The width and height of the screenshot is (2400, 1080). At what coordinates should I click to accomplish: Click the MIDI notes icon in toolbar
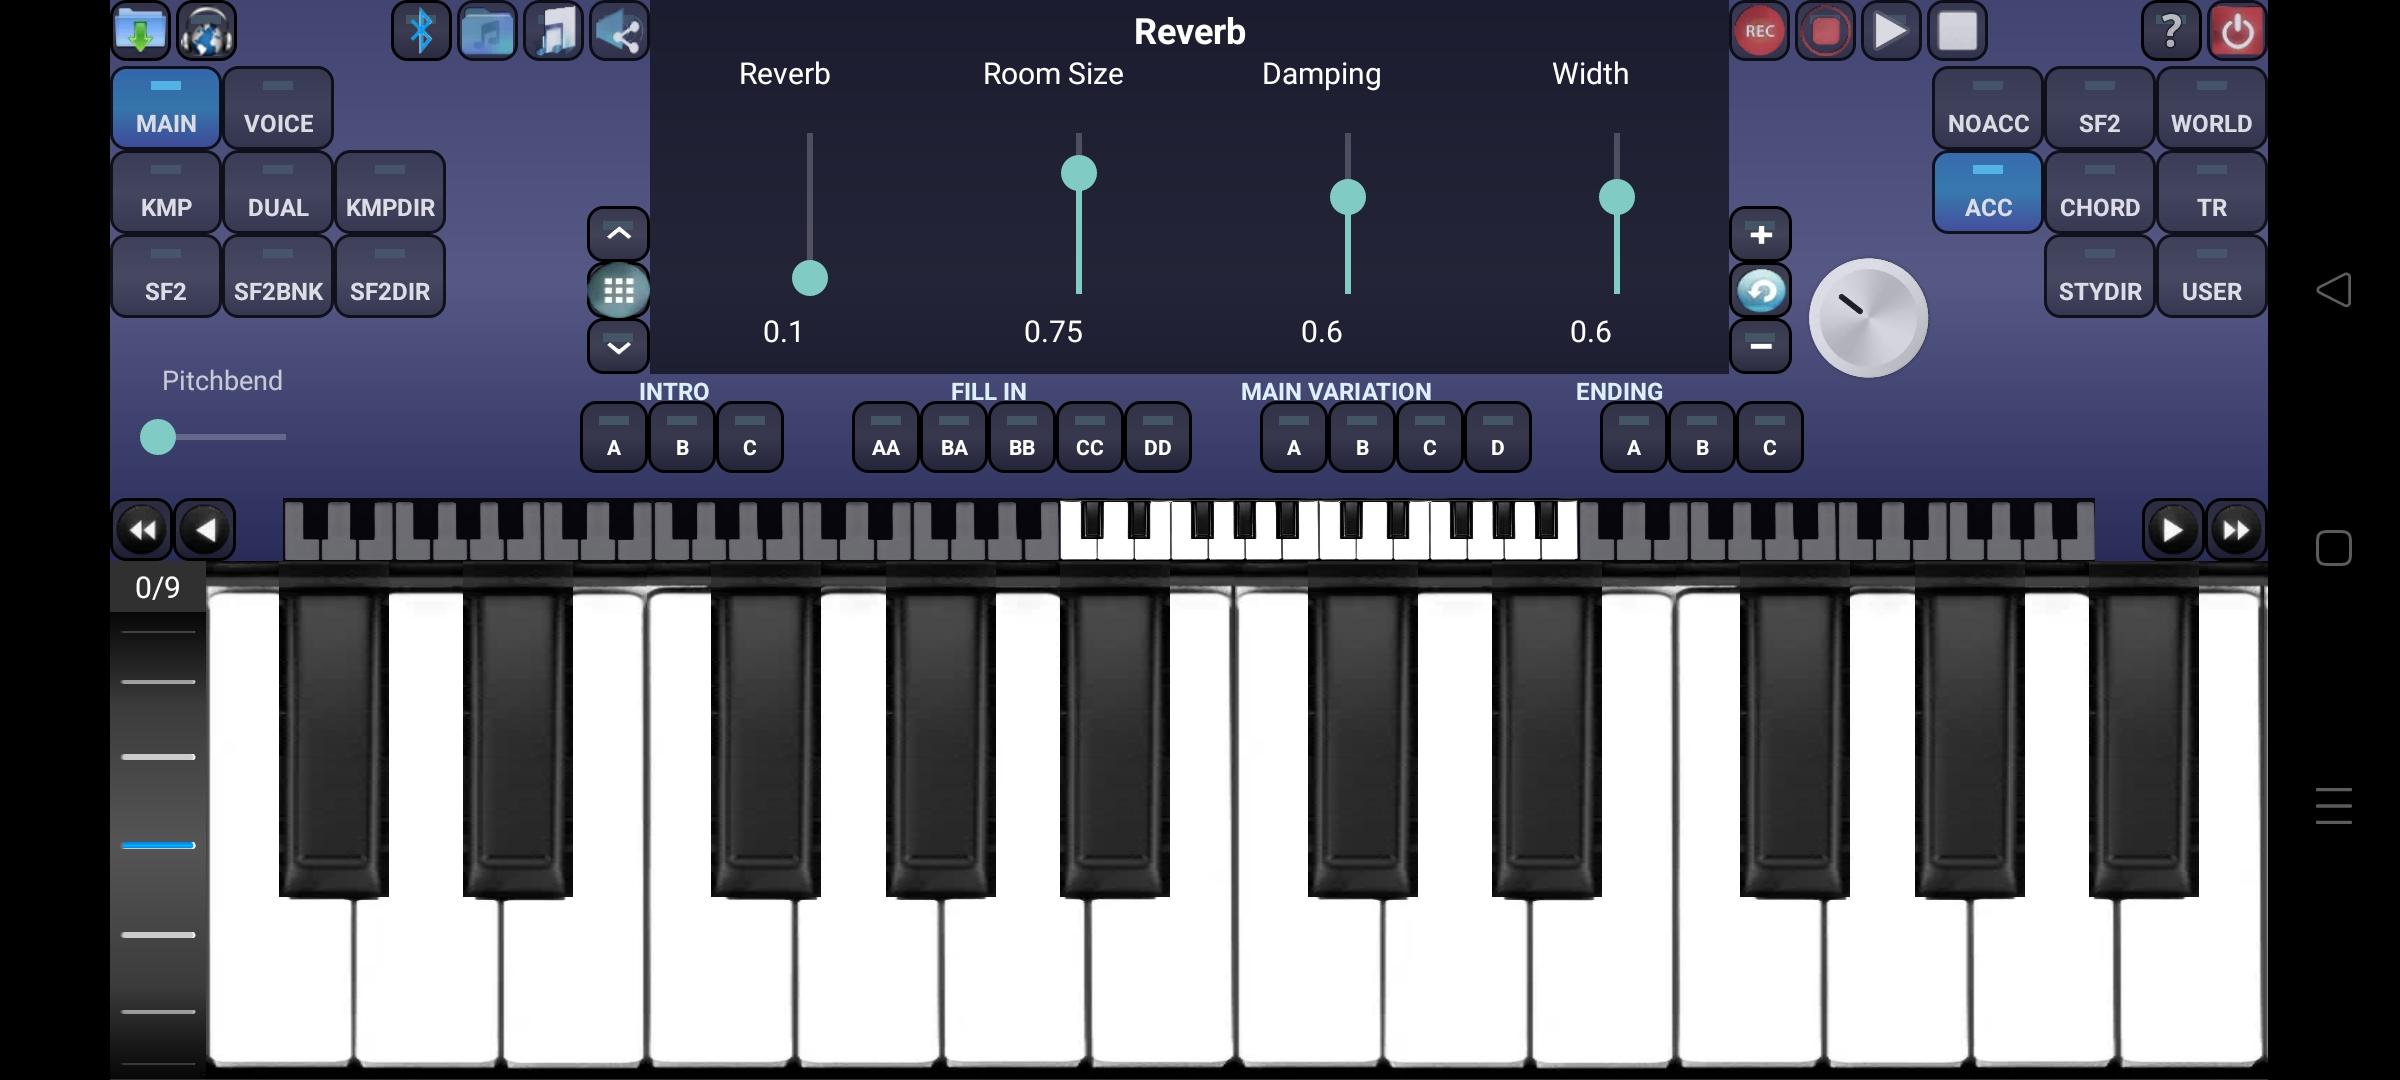[x=553, y=29]
